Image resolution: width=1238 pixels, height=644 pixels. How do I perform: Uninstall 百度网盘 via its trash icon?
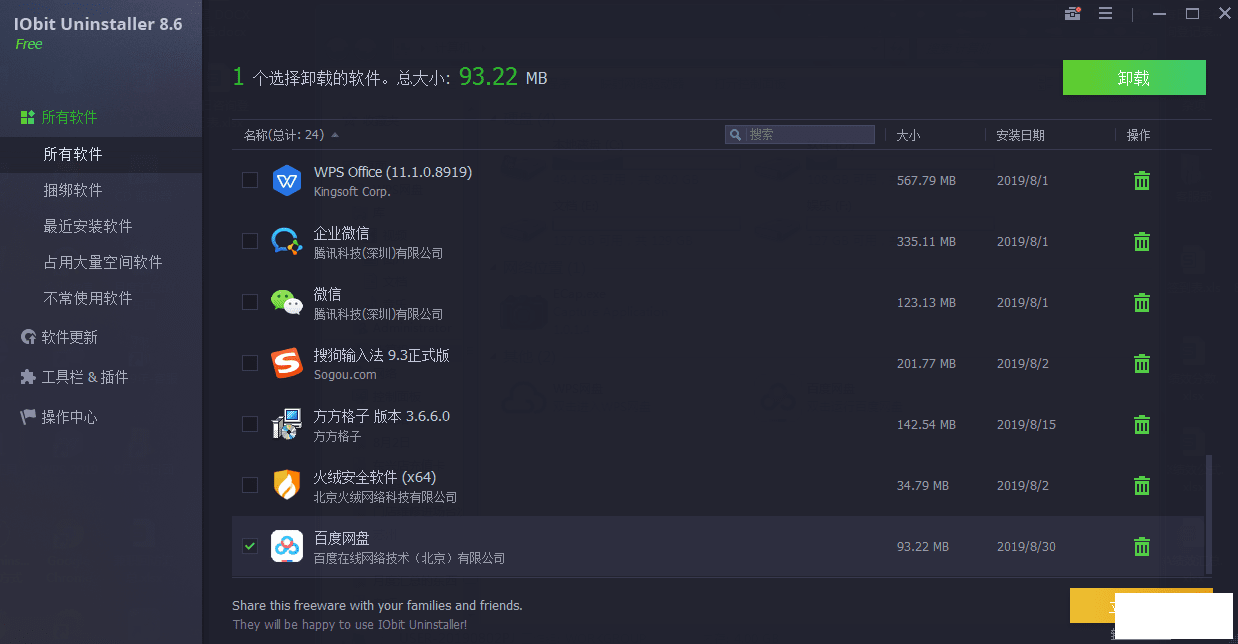[x=1142, y=547]
